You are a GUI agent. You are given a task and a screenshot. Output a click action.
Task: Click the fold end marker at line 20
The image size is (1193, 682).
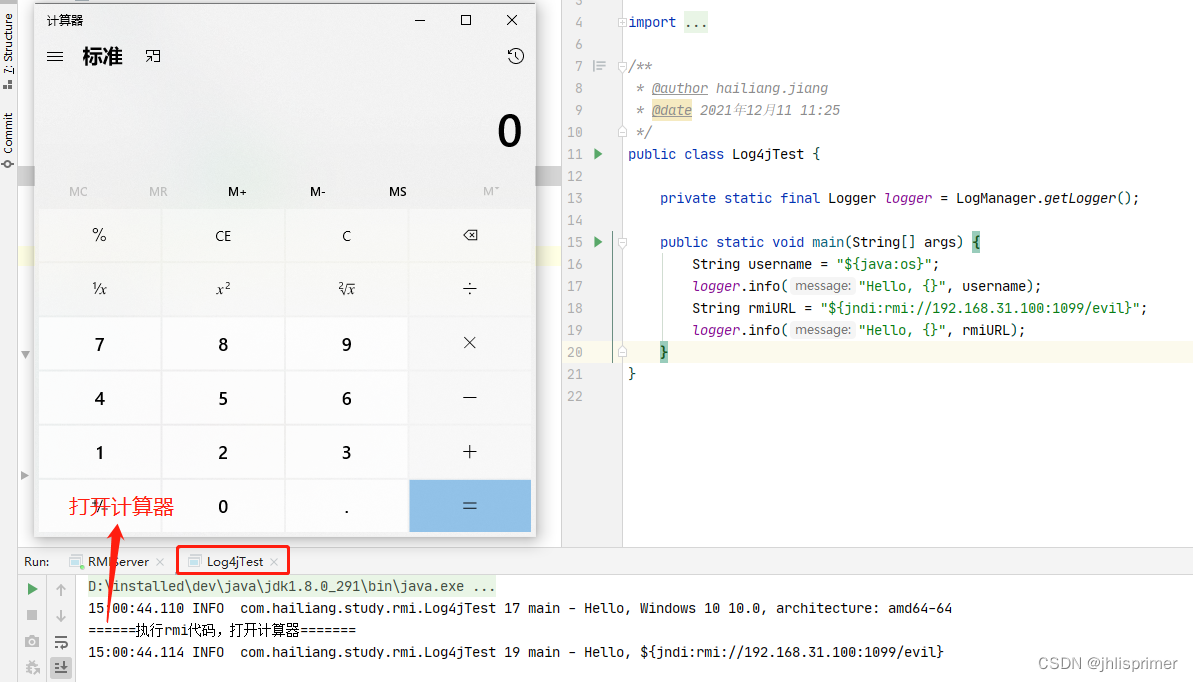(622, 352)
